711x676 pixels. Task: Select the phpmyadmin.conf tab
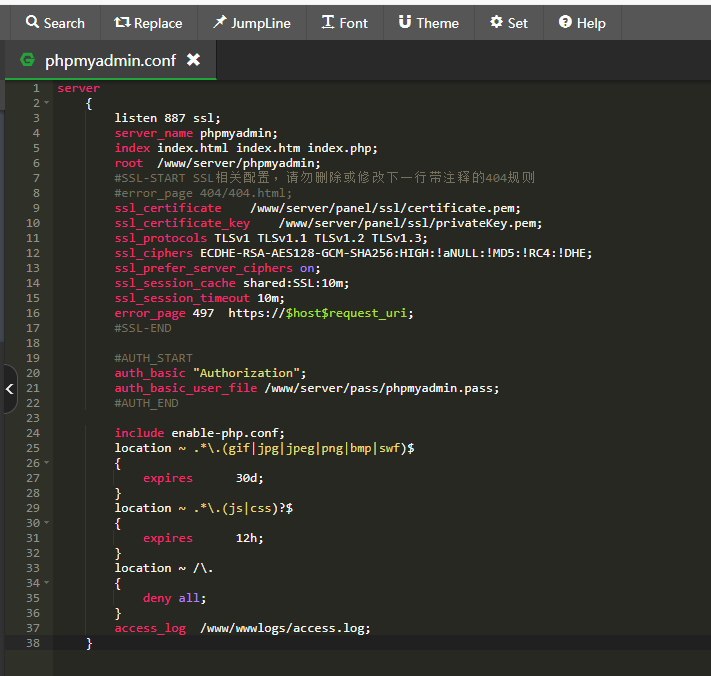coord(109,60)
